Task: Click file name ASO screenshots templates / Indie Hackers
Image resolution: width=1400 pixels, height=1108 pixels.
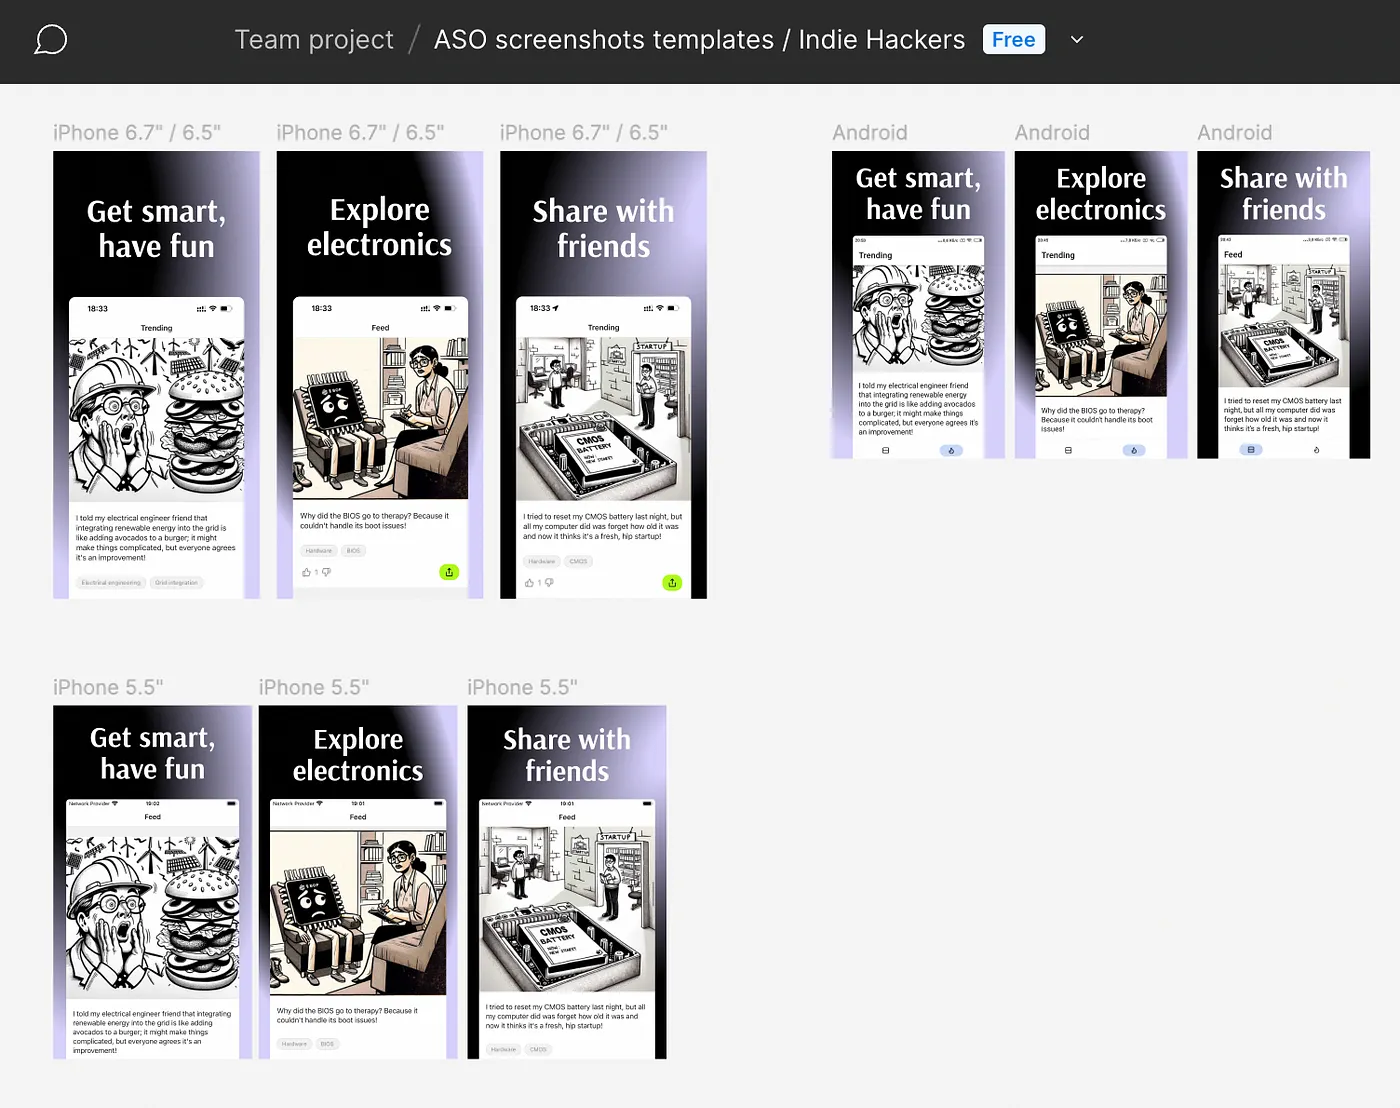Action: tap(700, 40)
